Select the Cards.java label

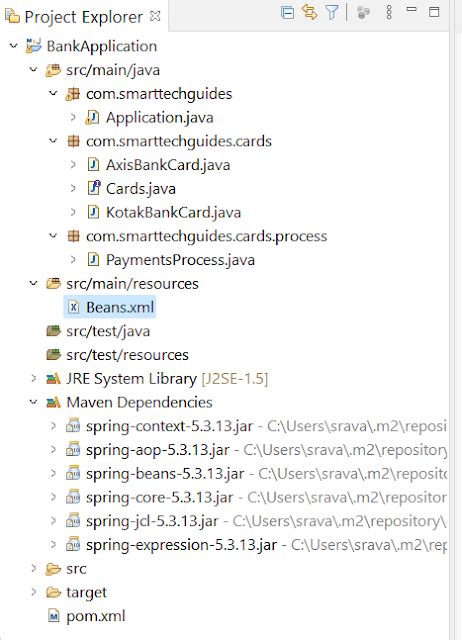[141, 189]
